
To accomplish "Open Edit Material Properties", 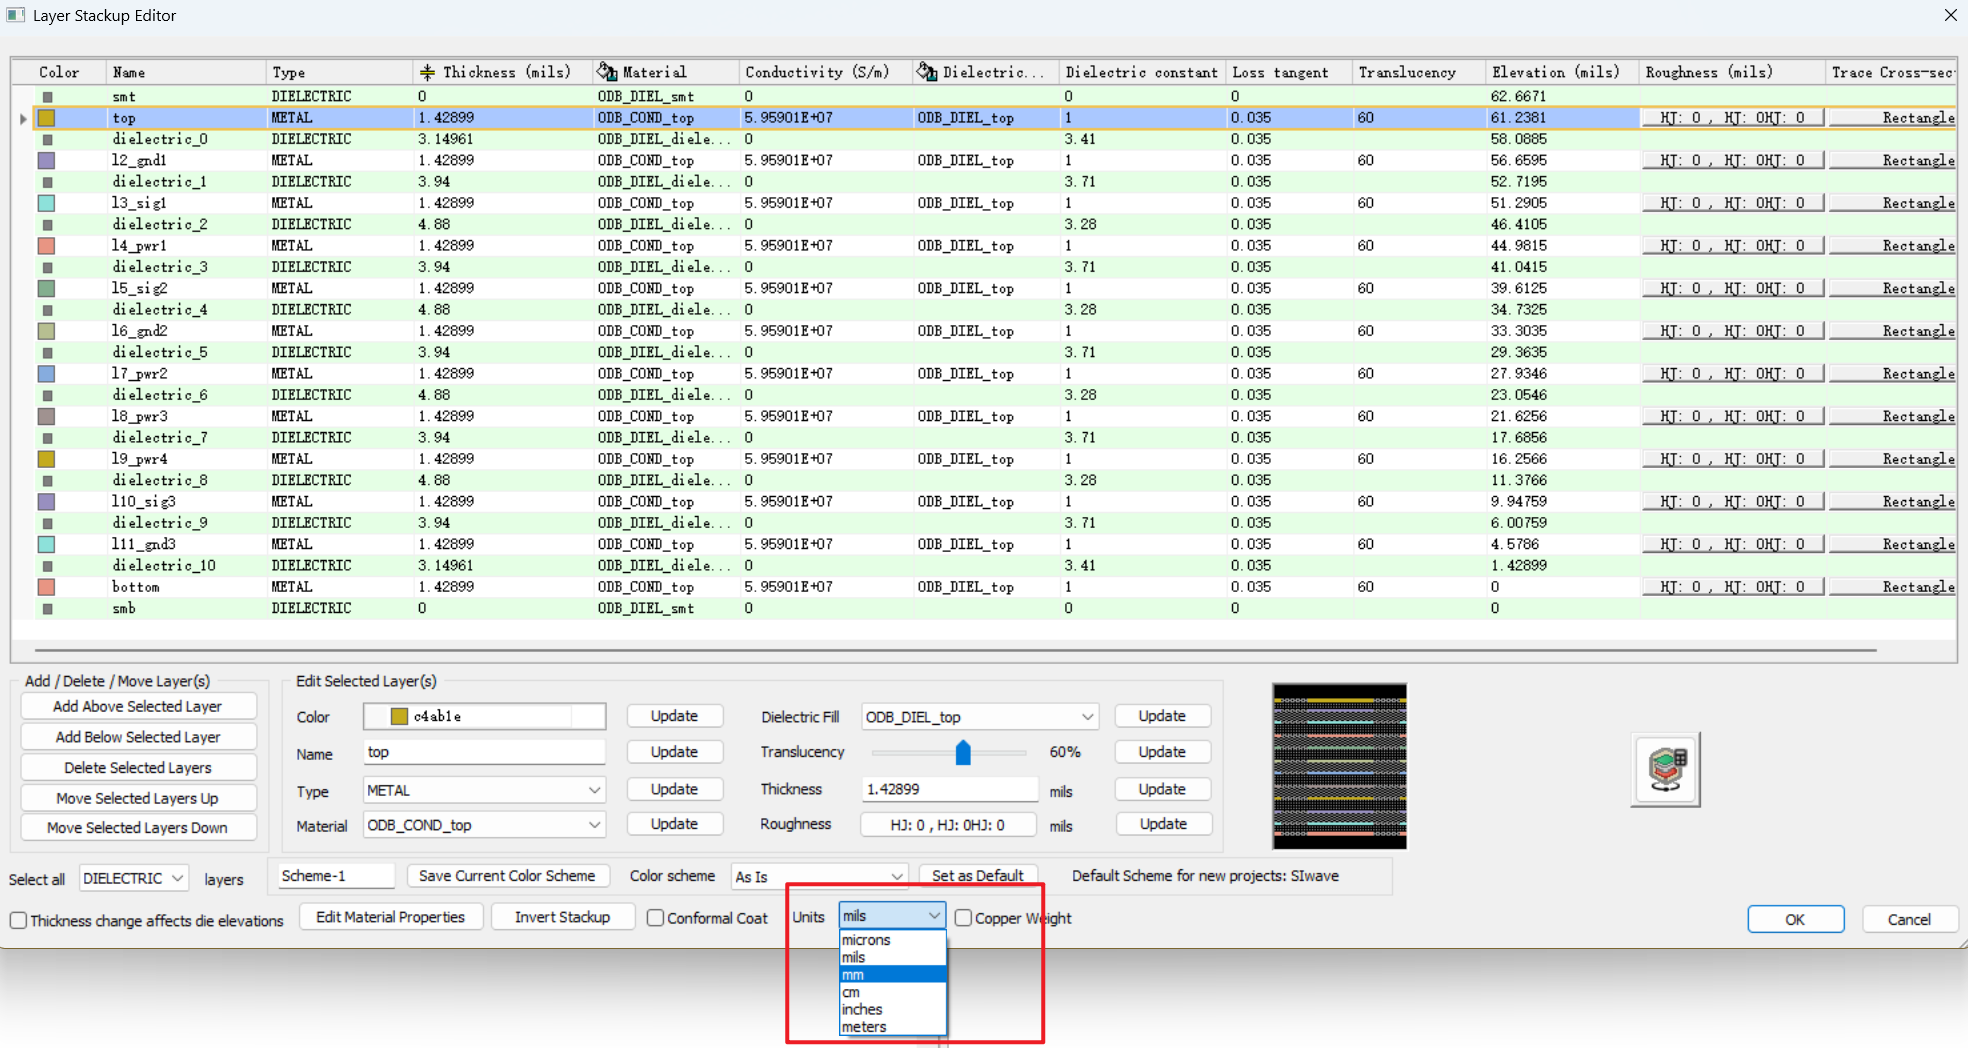I will (x=391, y=917).
